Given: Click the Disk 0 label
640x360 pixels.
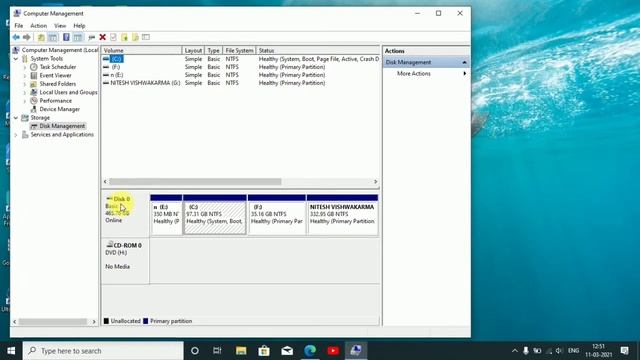Looking at the screenshot, I should [121, 199].
